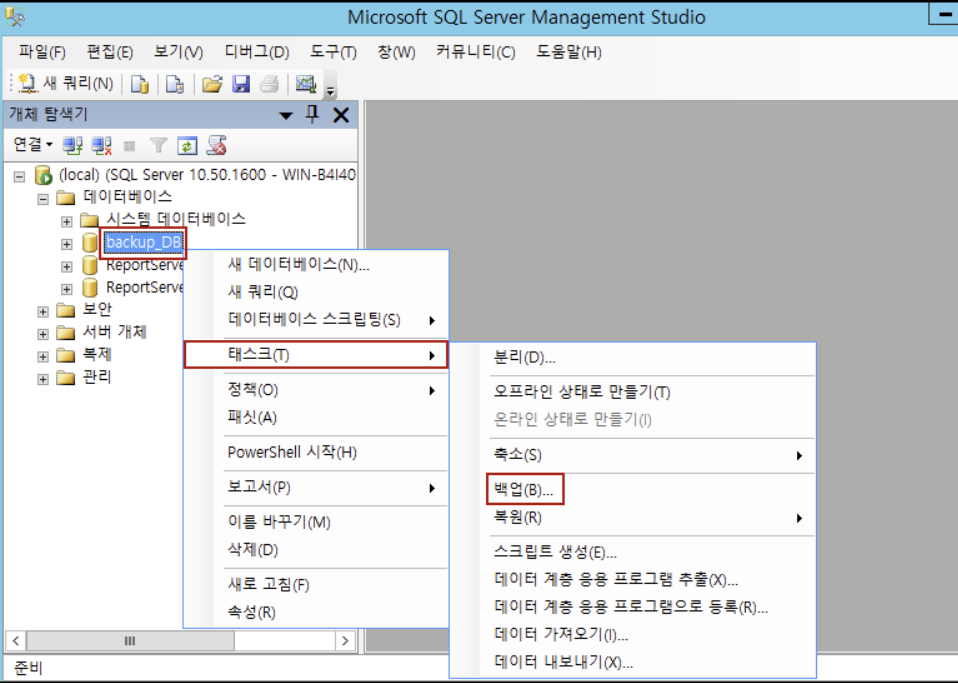Screen dimensions: 958x683
Task: Open the 커뮤니티(C) menu
Action: pyautogui.click(x=476, y=52)
